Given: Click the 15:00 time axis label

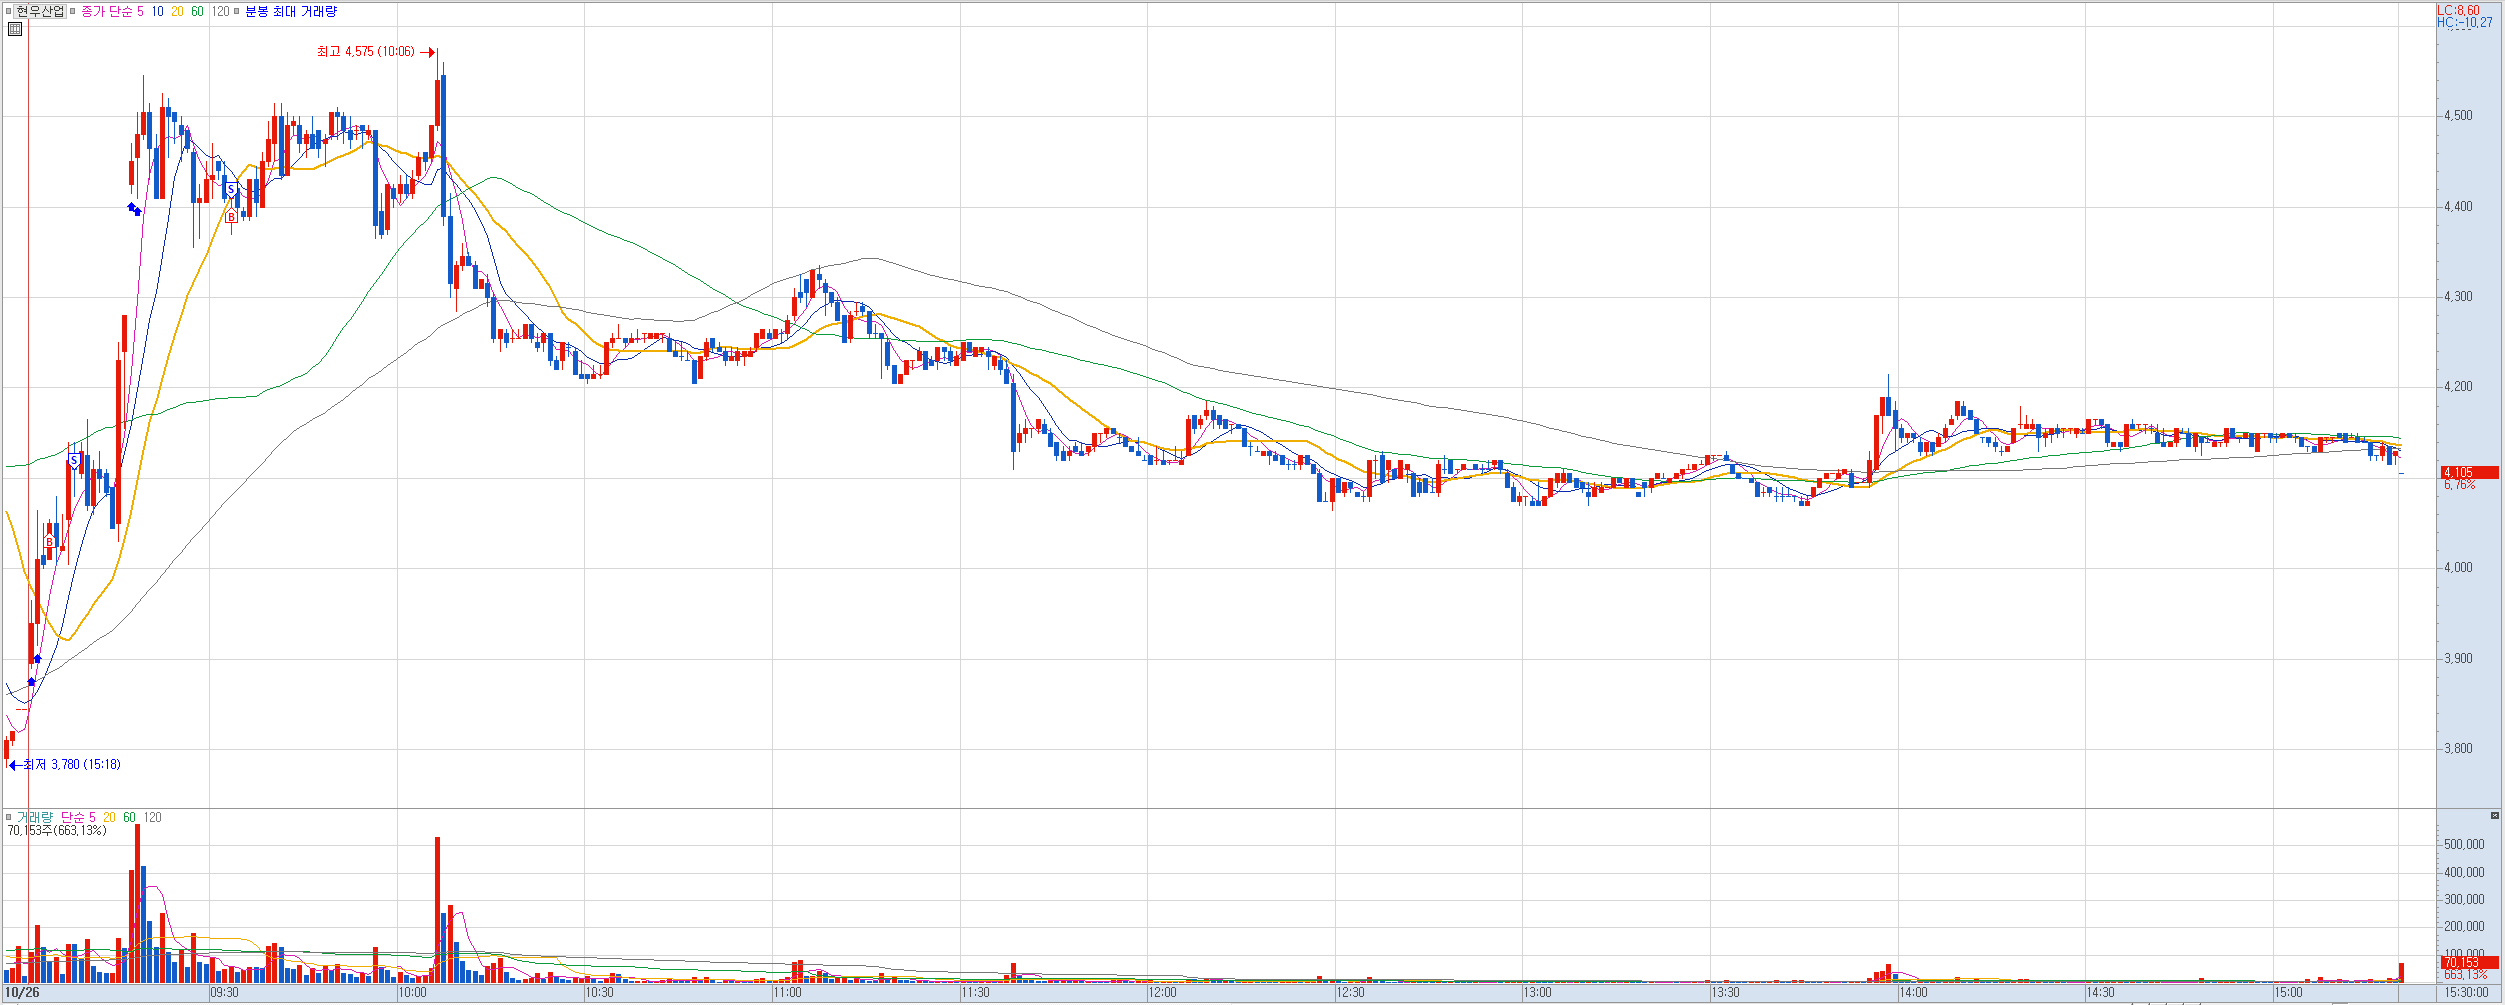Looking at the screenshot, I should [x=2289, y=993].
